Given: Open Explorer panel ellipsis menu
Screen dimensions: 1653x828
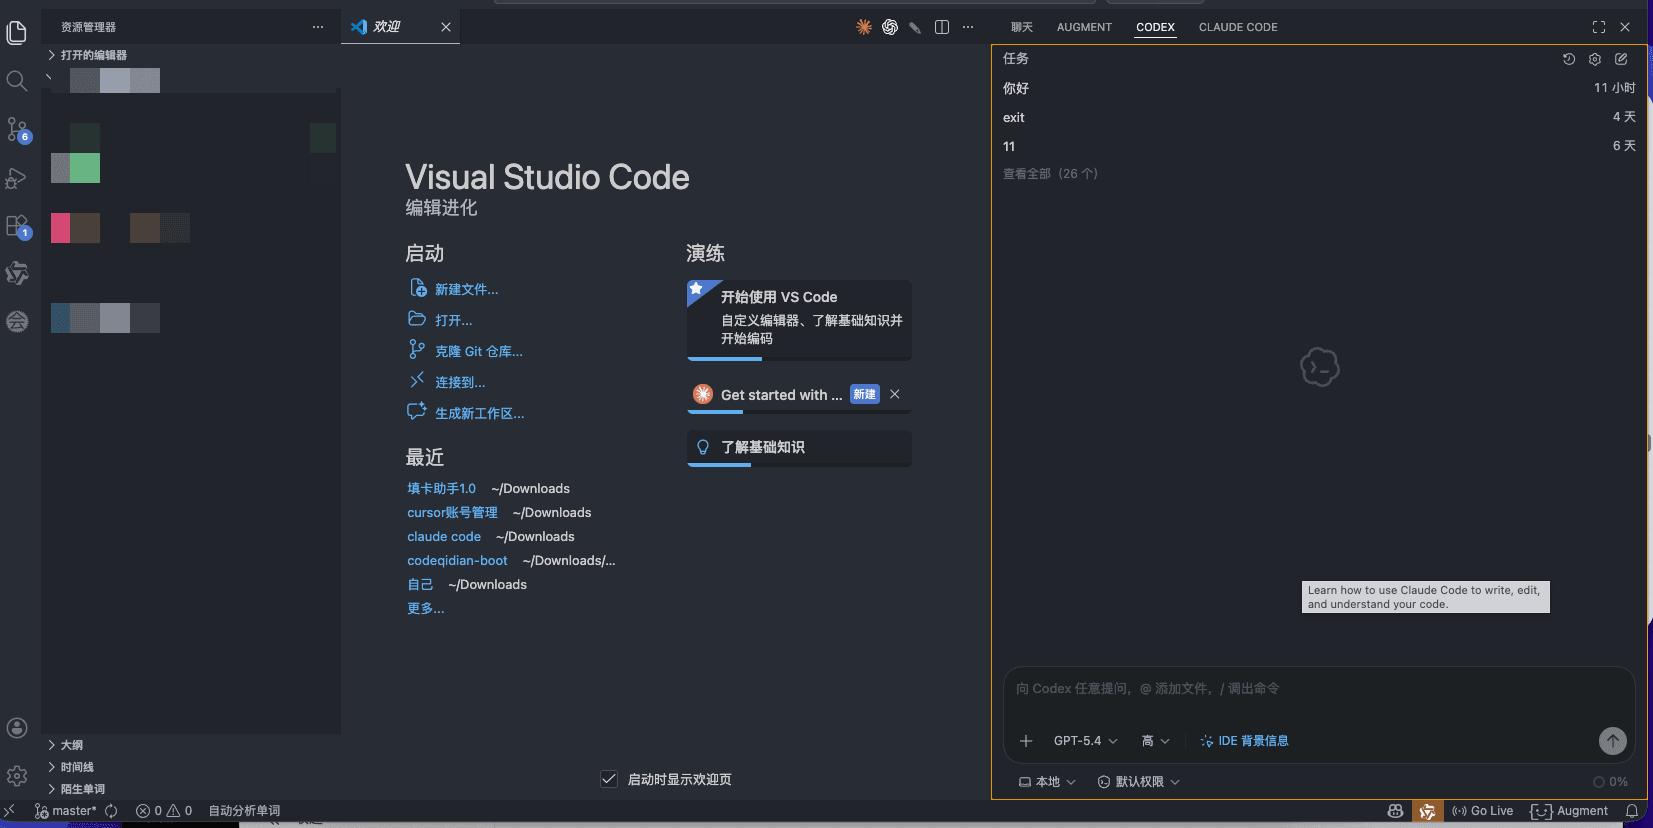Looking at the screenshot, I should 318,27.
